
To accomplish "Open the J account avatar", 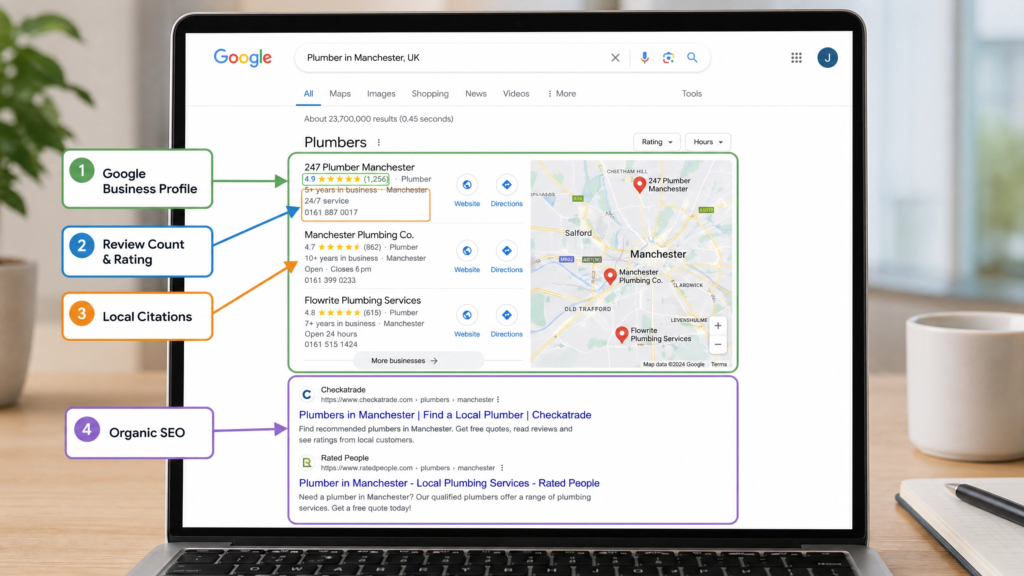I will coord(827,57).
